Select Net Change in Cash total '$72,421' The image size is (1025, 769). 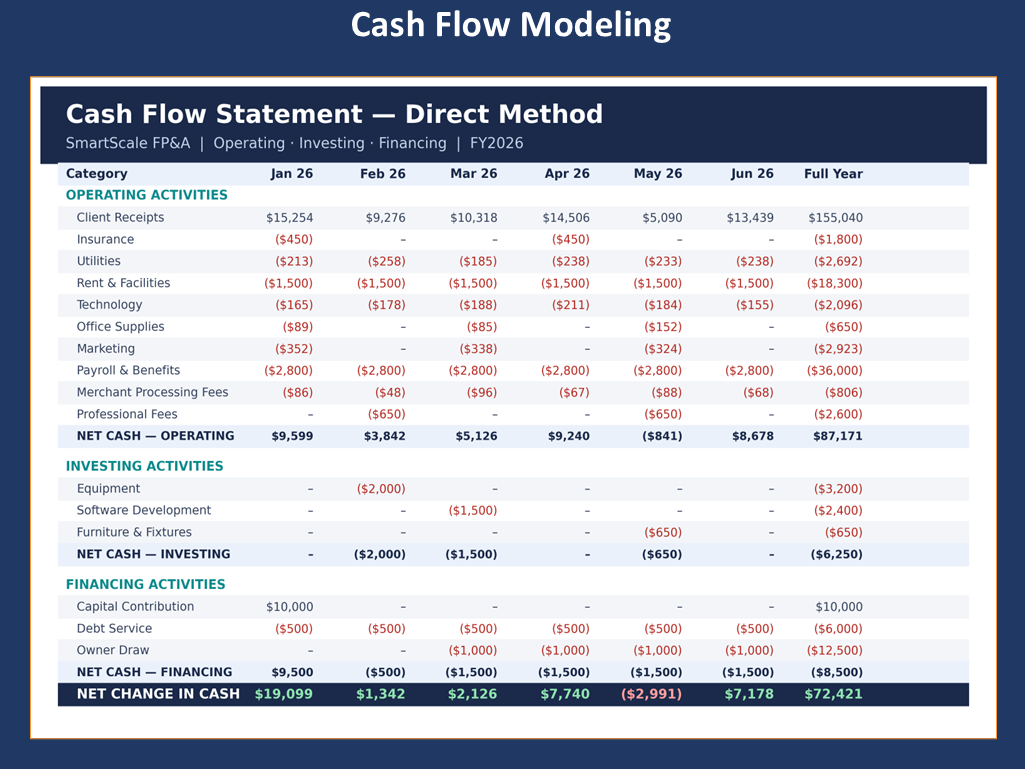(x=833, y=694)
